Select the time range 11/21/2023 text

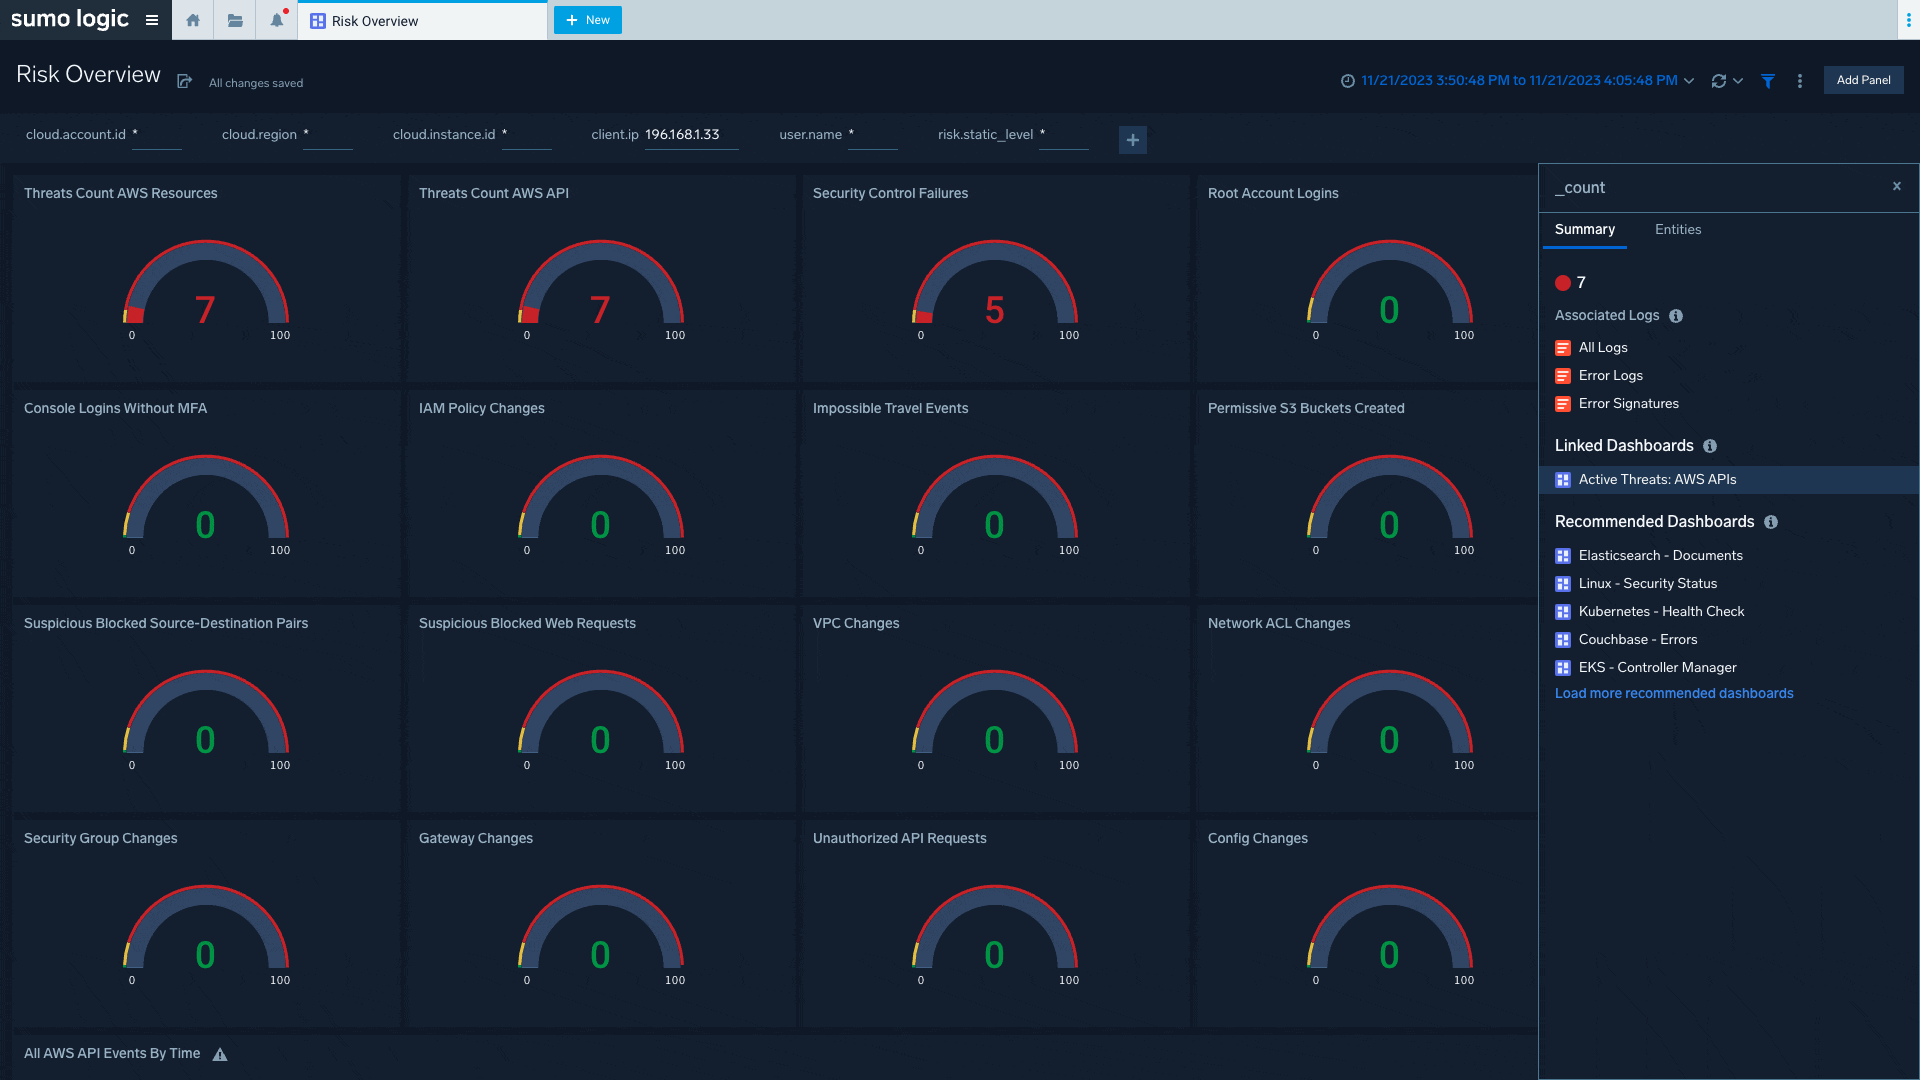[x=1519, y=81]
